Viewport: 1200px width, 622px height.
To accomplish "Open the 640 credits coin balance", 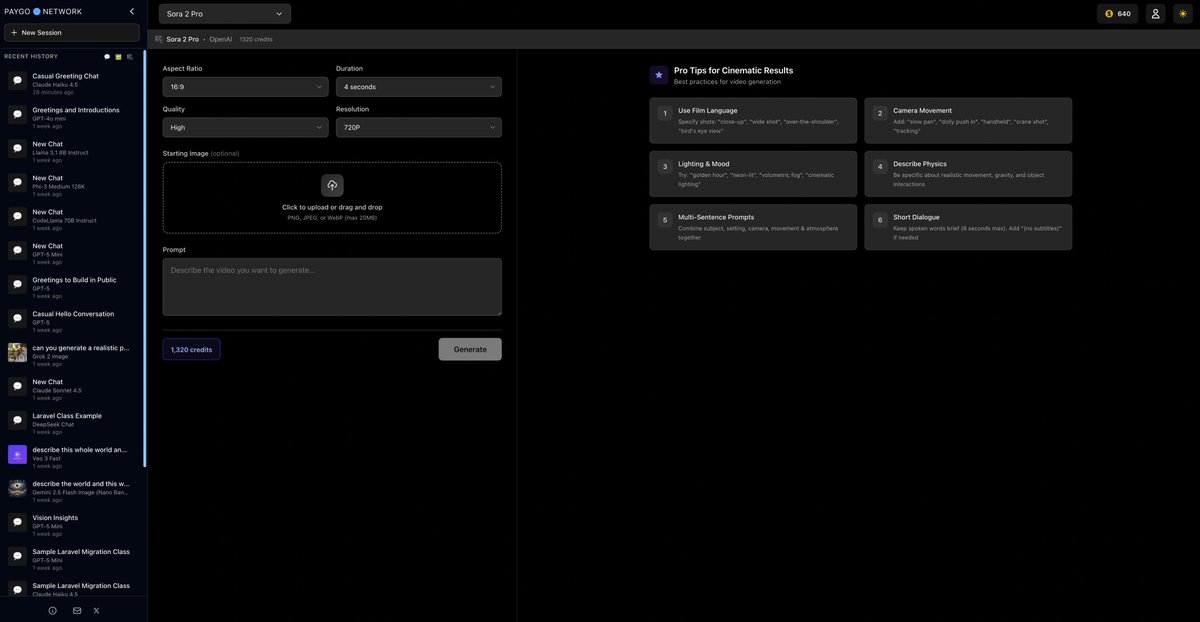I will [1117, 14].
